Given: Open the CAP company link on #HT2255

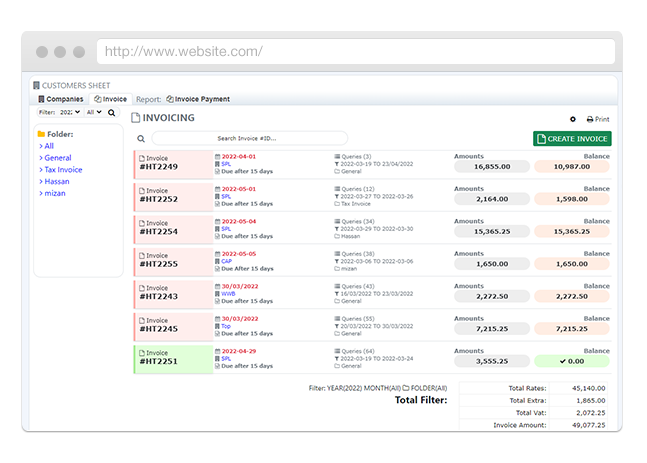Looking at the screenshot, I should pos(227,260).
